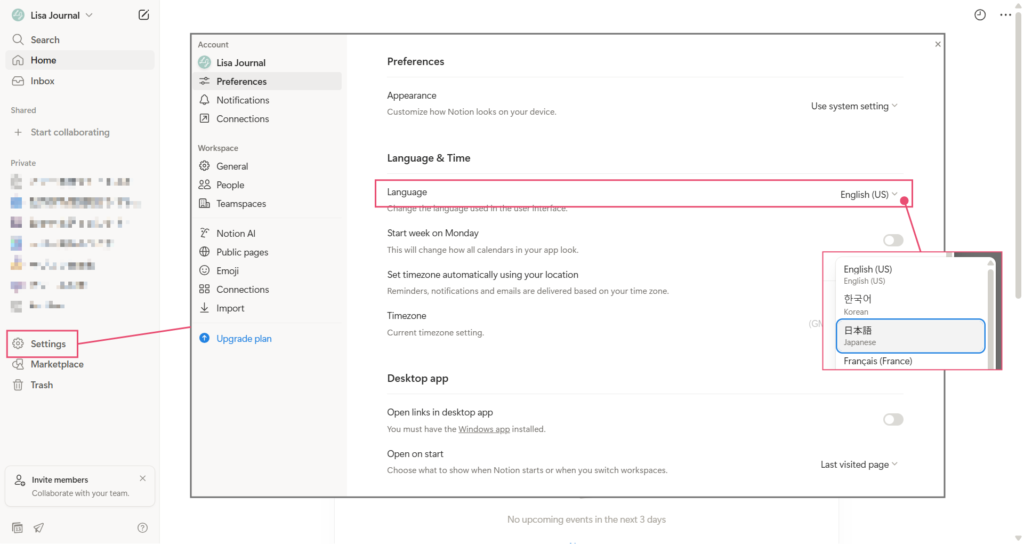Select Lisa Journal account in settings
Viewport: 1024px width, 544px height.
point(268,63)
